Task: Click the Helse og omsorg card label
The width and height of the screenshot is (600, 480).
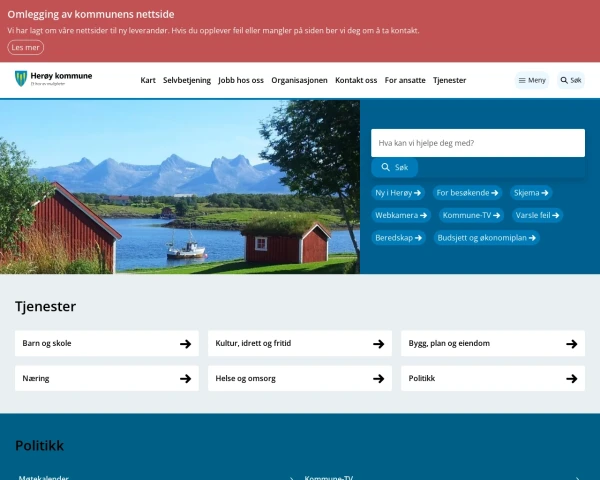Action: [245, 379]
